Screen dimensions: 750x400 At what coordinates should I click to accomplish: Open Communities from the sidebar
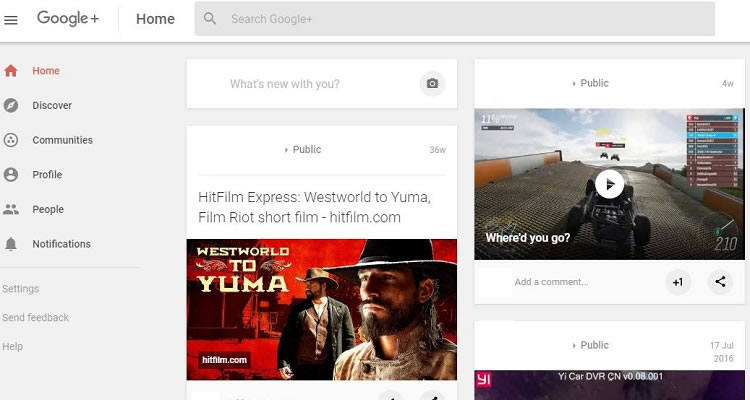[63, 140]
